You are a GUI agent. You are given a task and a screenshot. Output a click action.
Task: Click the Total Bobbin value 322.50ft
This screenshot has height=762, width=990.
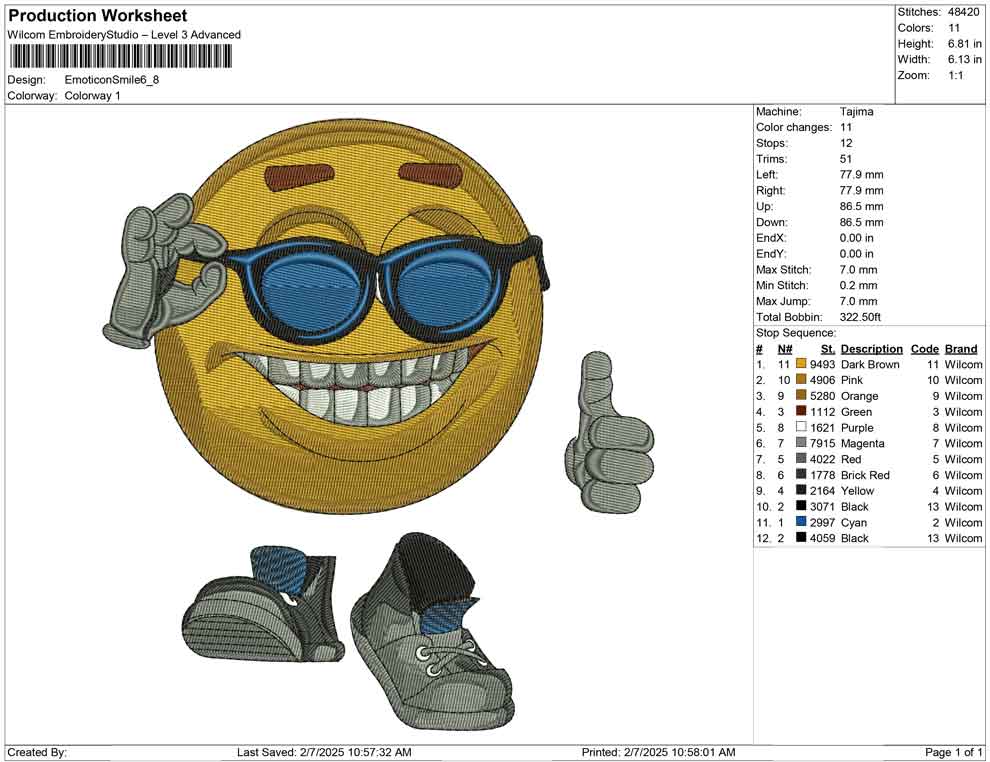(861, 317)
